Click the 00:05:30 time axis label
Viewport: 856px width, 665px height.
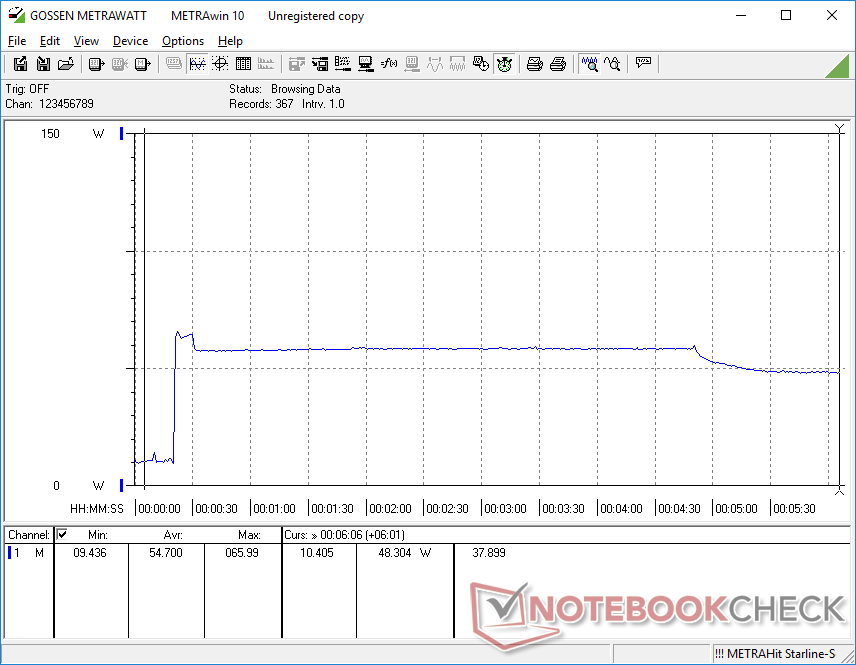point(794,508)
